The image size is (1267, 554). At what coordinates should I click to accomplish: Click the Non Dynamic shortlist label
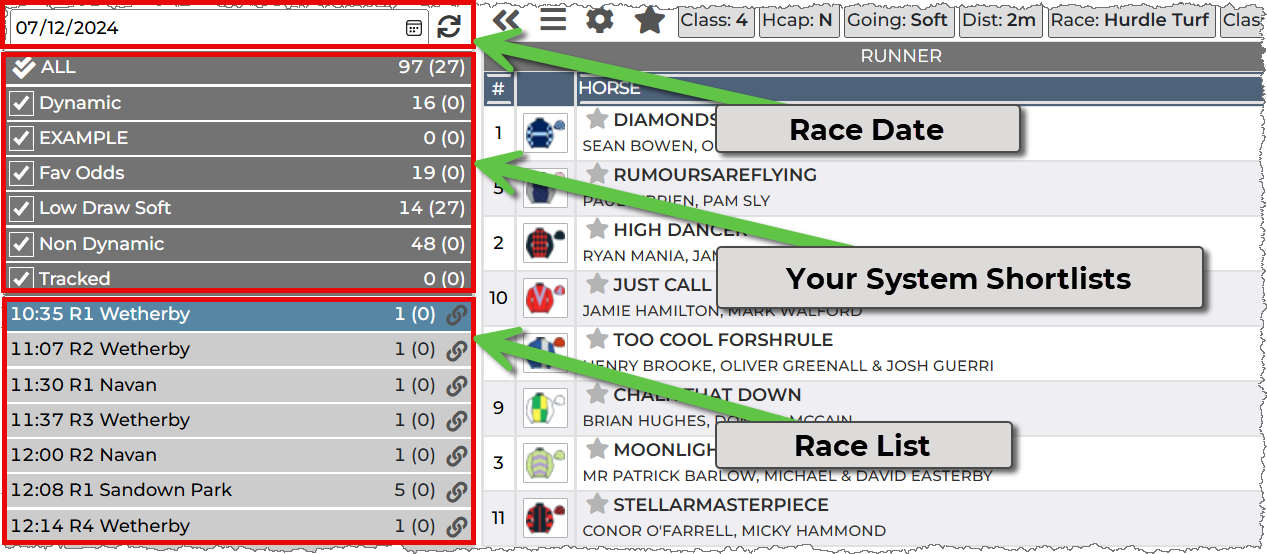click(x=101, y=244)
